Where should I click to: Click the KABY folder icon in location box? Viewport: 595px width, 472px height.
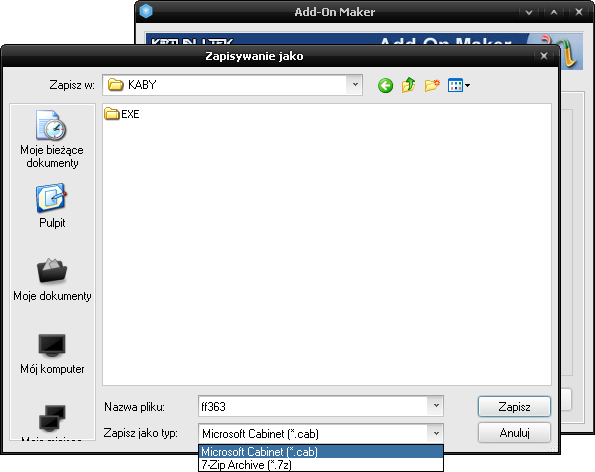115,84
